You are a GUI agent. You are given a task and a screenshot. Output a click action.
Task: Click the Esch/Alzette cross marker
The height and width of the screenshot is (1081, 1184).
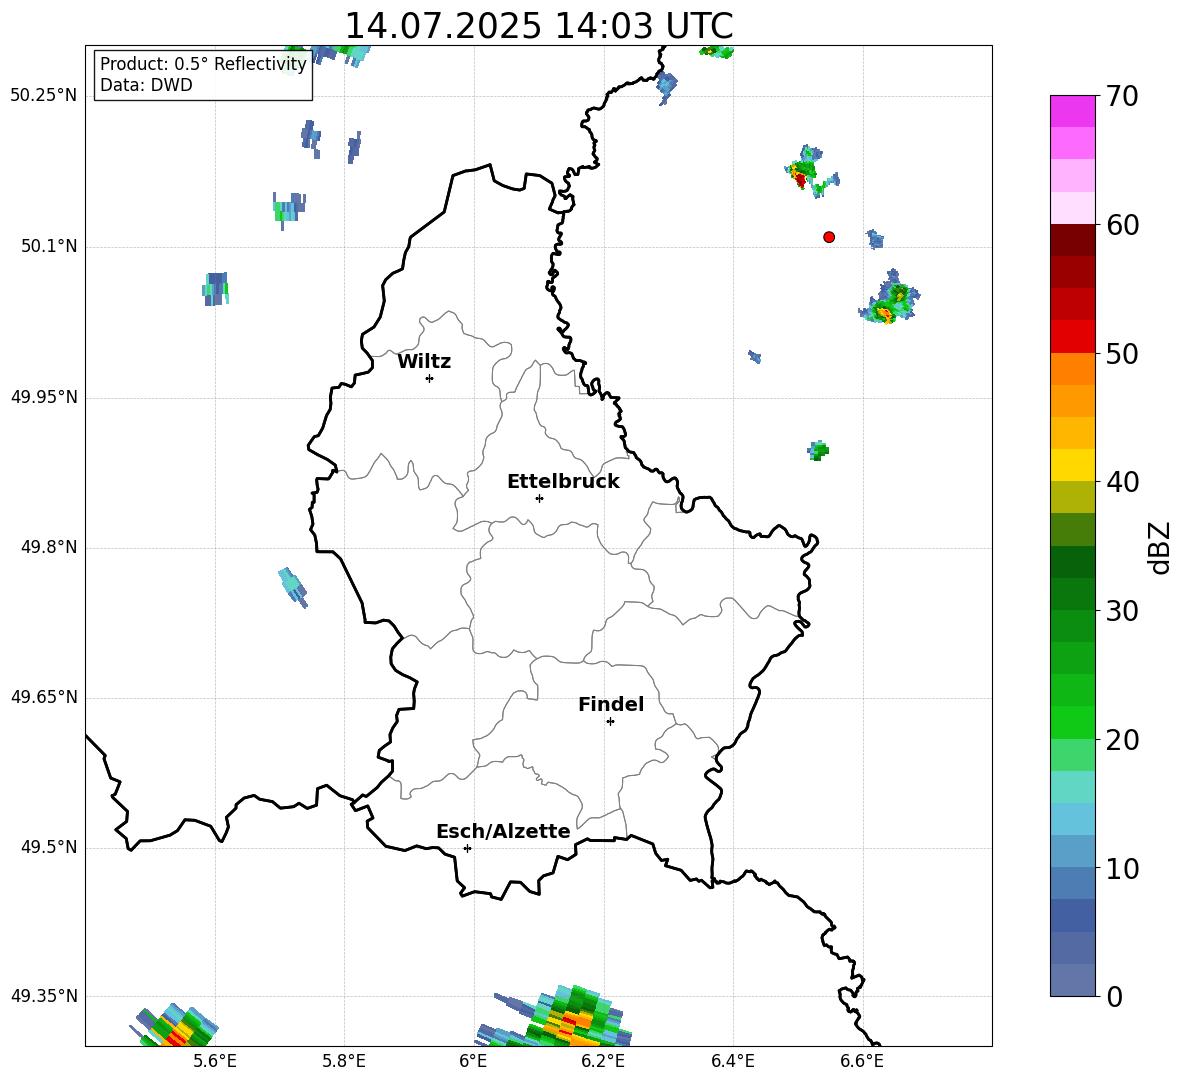(x=467, y=848)
